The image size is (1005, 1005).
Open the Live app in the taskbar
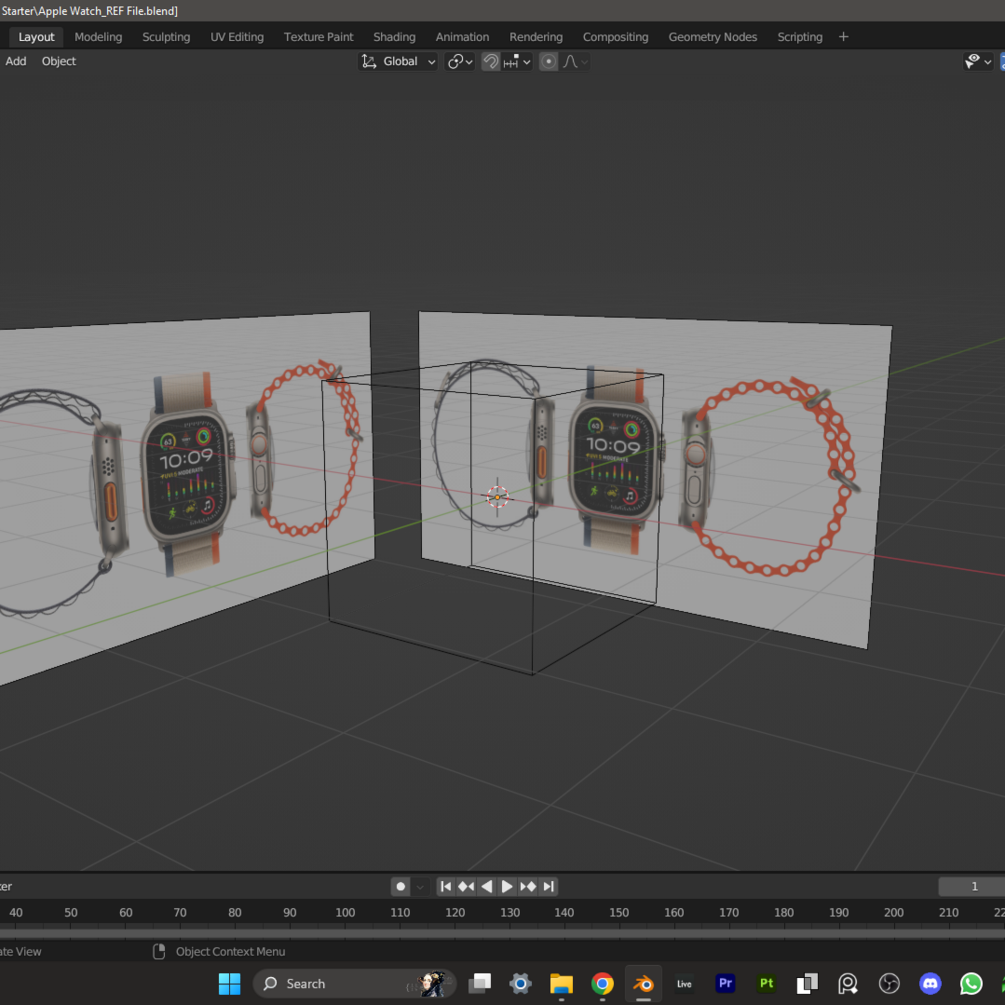click(x=685, y=984)
